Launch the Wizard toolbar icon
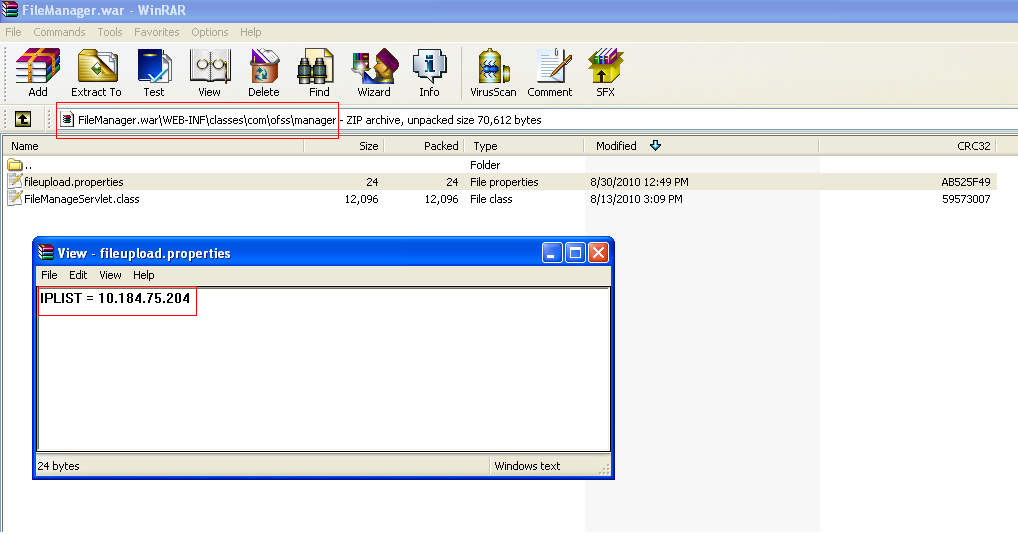The width and height of the screenshot is (1018, 534). [x=375, y=66]
